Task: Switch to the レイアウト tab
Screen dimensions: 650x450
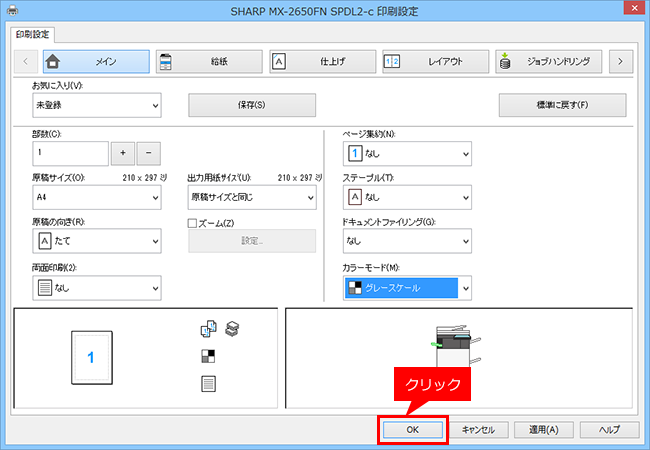Action: 436,62
